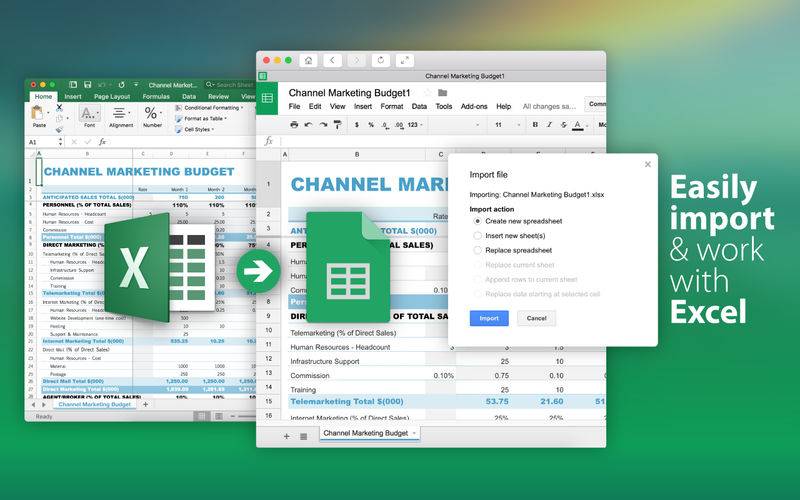The height and width of the screenshot is (500, 800).
Task: Click the Excel Format Painter brush icon
Action: point(59,129)
